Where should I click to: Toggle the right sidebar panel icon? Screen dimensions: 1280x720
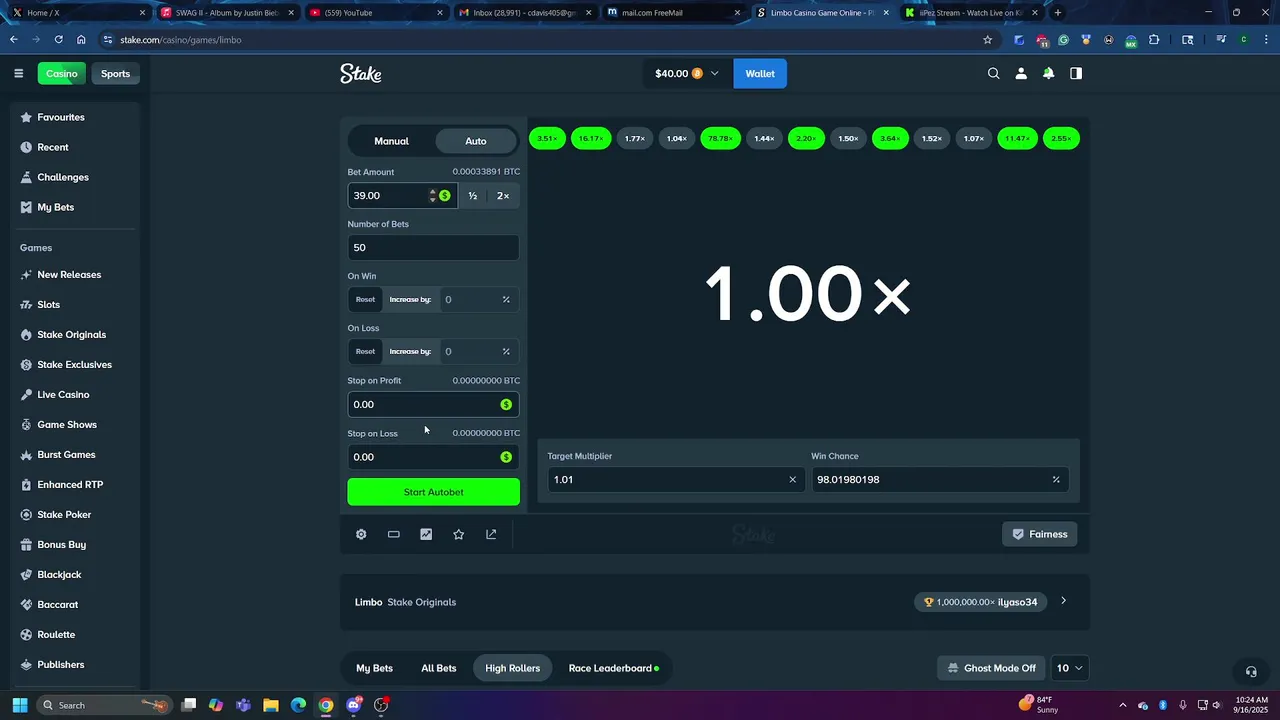click(1076, 73)
